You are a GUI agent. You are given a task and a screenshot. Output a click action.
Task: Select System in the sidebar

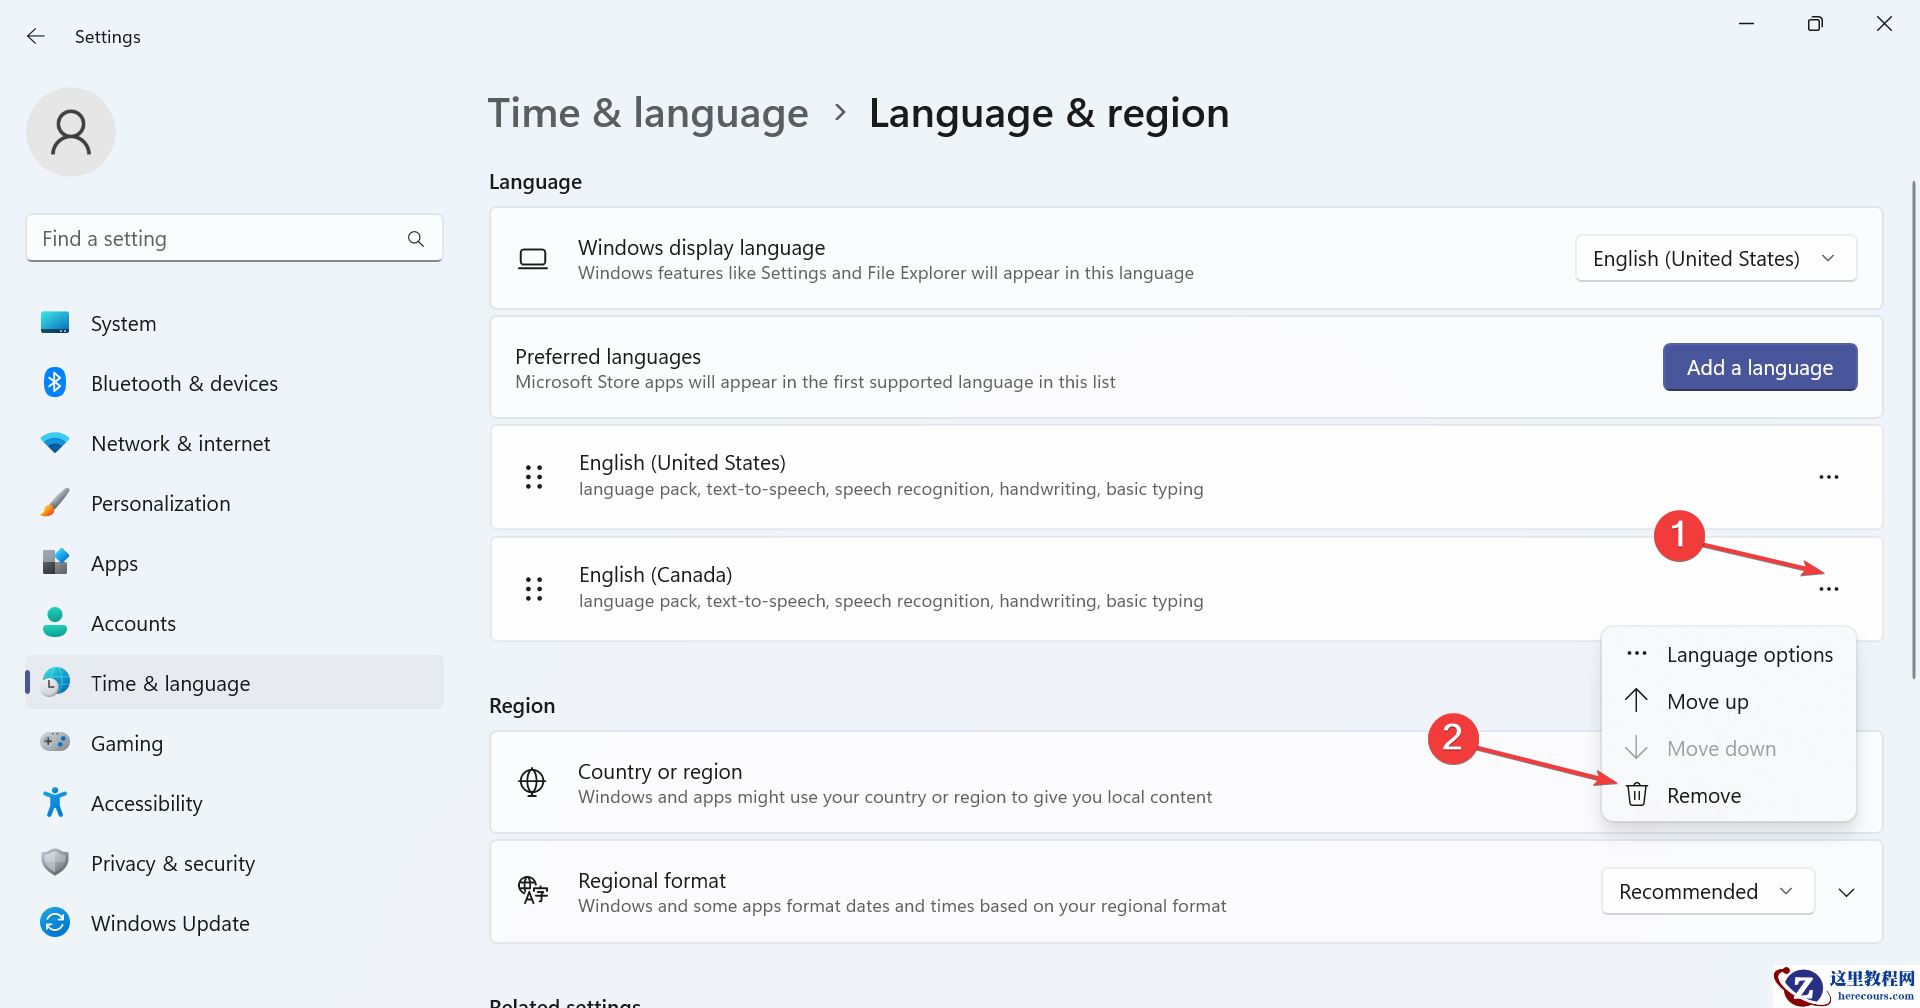[234, 323]
